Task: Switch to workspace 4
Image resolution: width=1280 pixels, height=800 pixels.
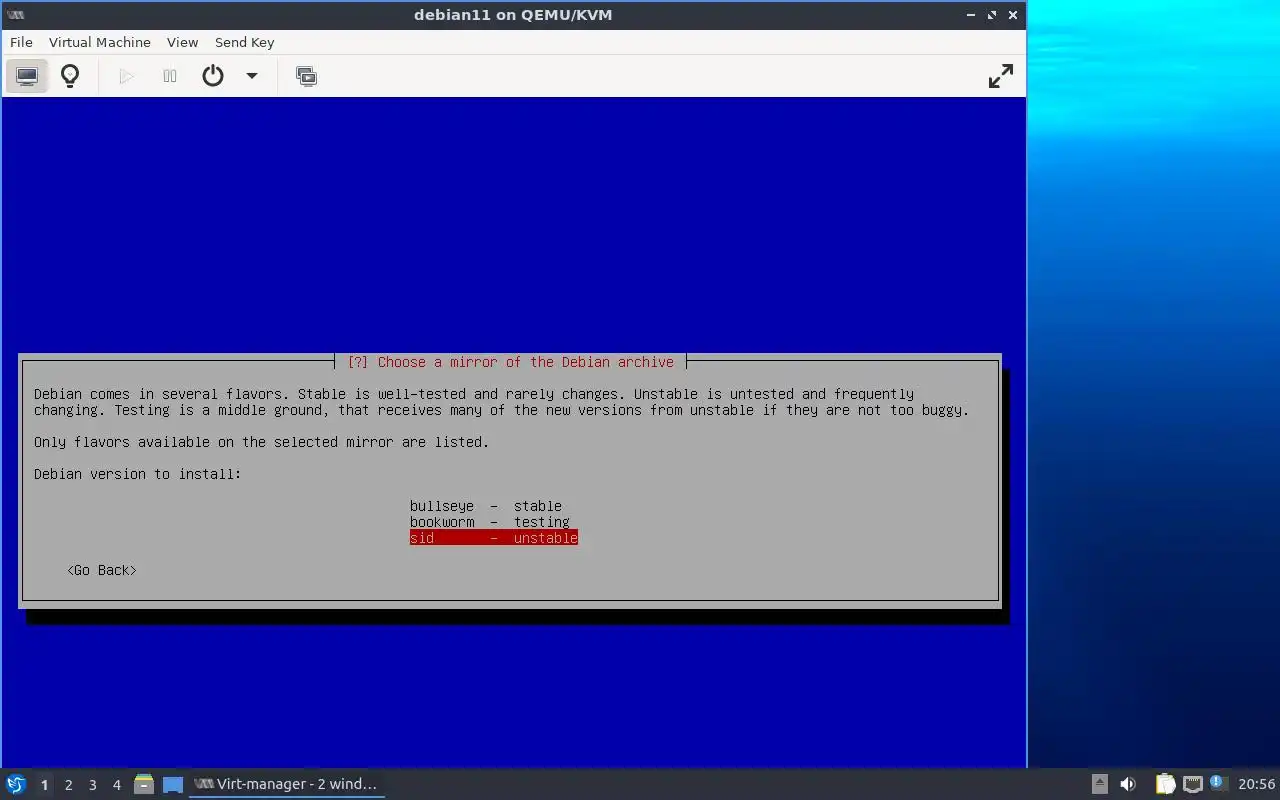Action: (116, 785)
